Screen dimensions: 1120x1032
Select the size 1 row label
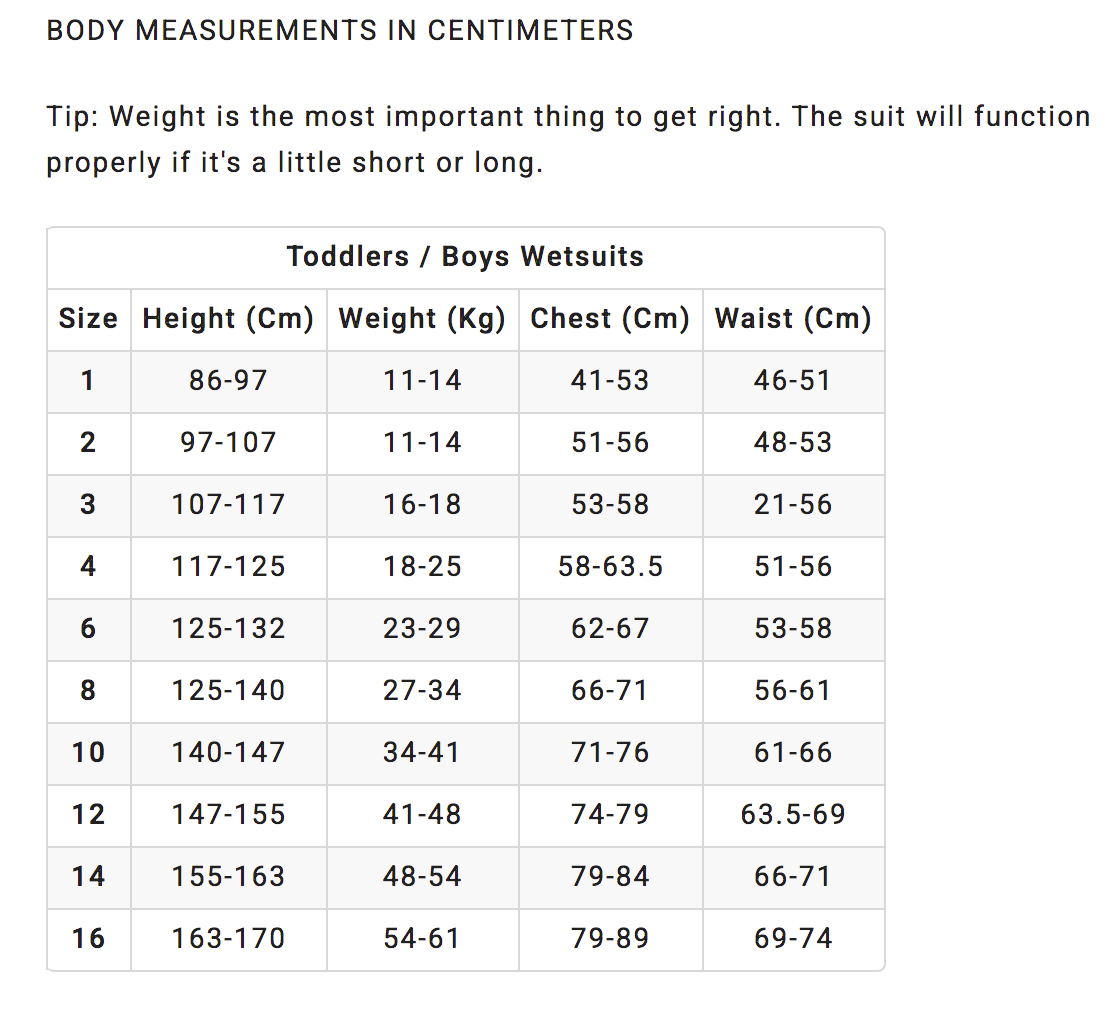pyautogui.click(x=88, y=381)
